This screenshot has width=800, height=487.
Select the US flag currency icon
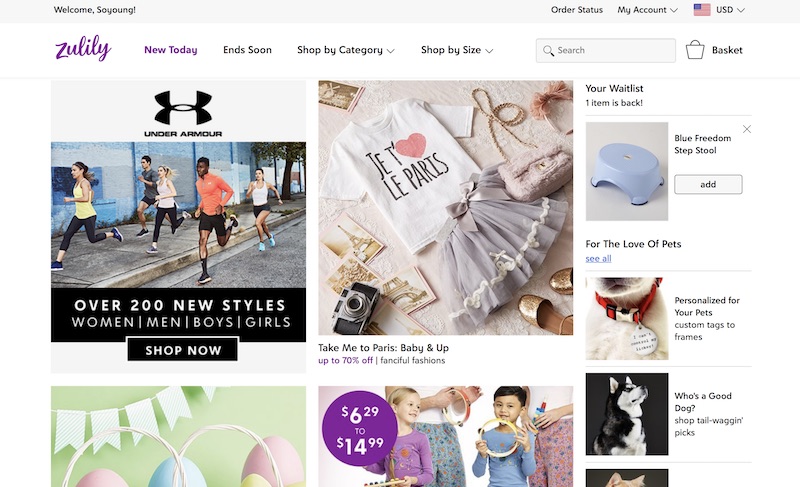click(702, 10)
